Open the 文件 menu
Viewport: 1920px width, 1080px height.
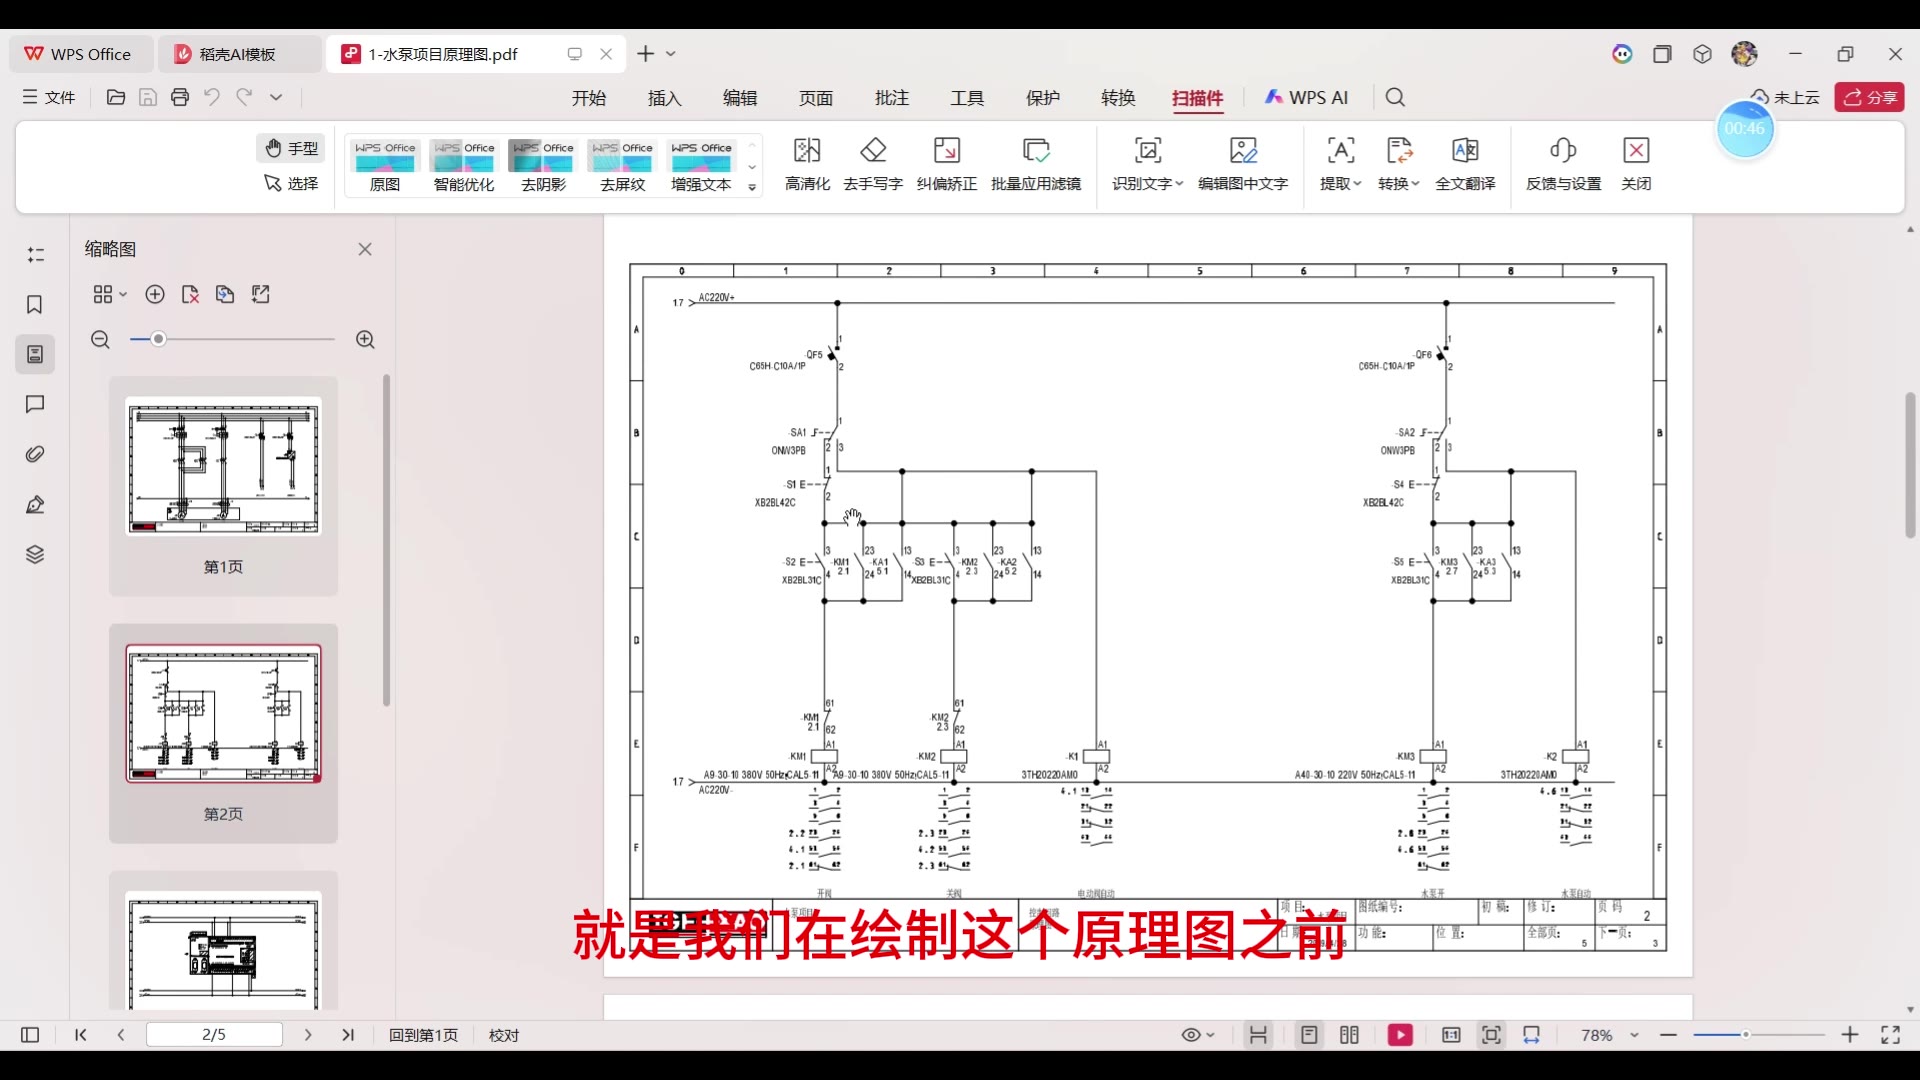(x=50, y=97)
